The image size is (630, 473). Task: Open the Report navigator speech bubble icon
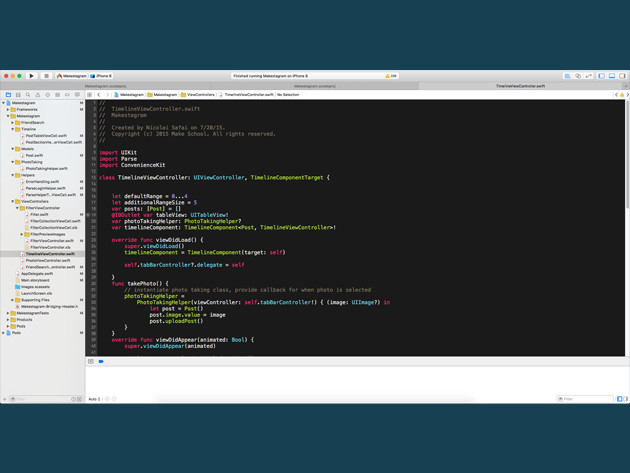(77, 95)
